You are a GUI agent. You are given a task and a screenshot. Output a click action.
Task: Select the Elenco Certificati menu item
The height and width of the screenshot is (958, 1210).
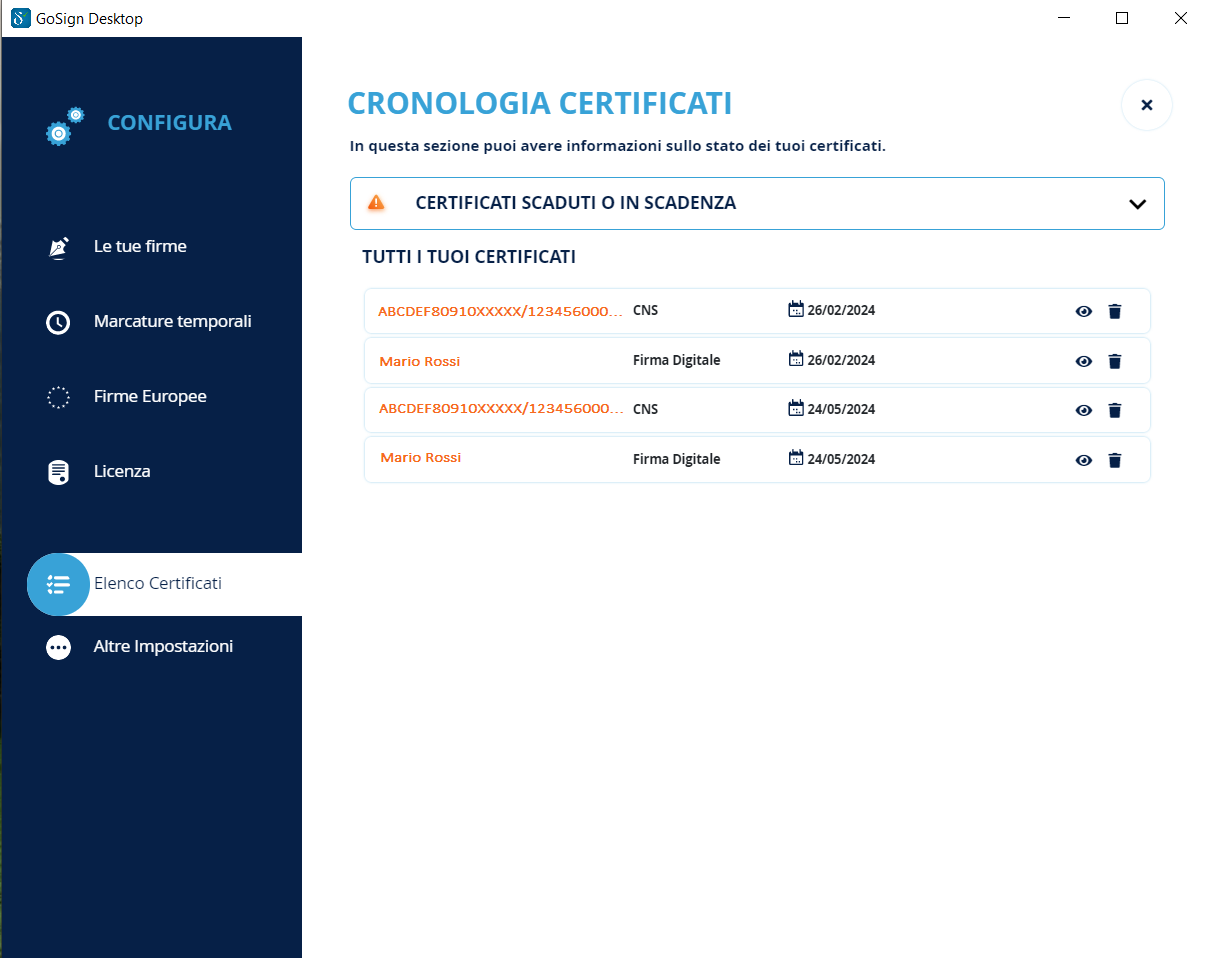point(165,584)
